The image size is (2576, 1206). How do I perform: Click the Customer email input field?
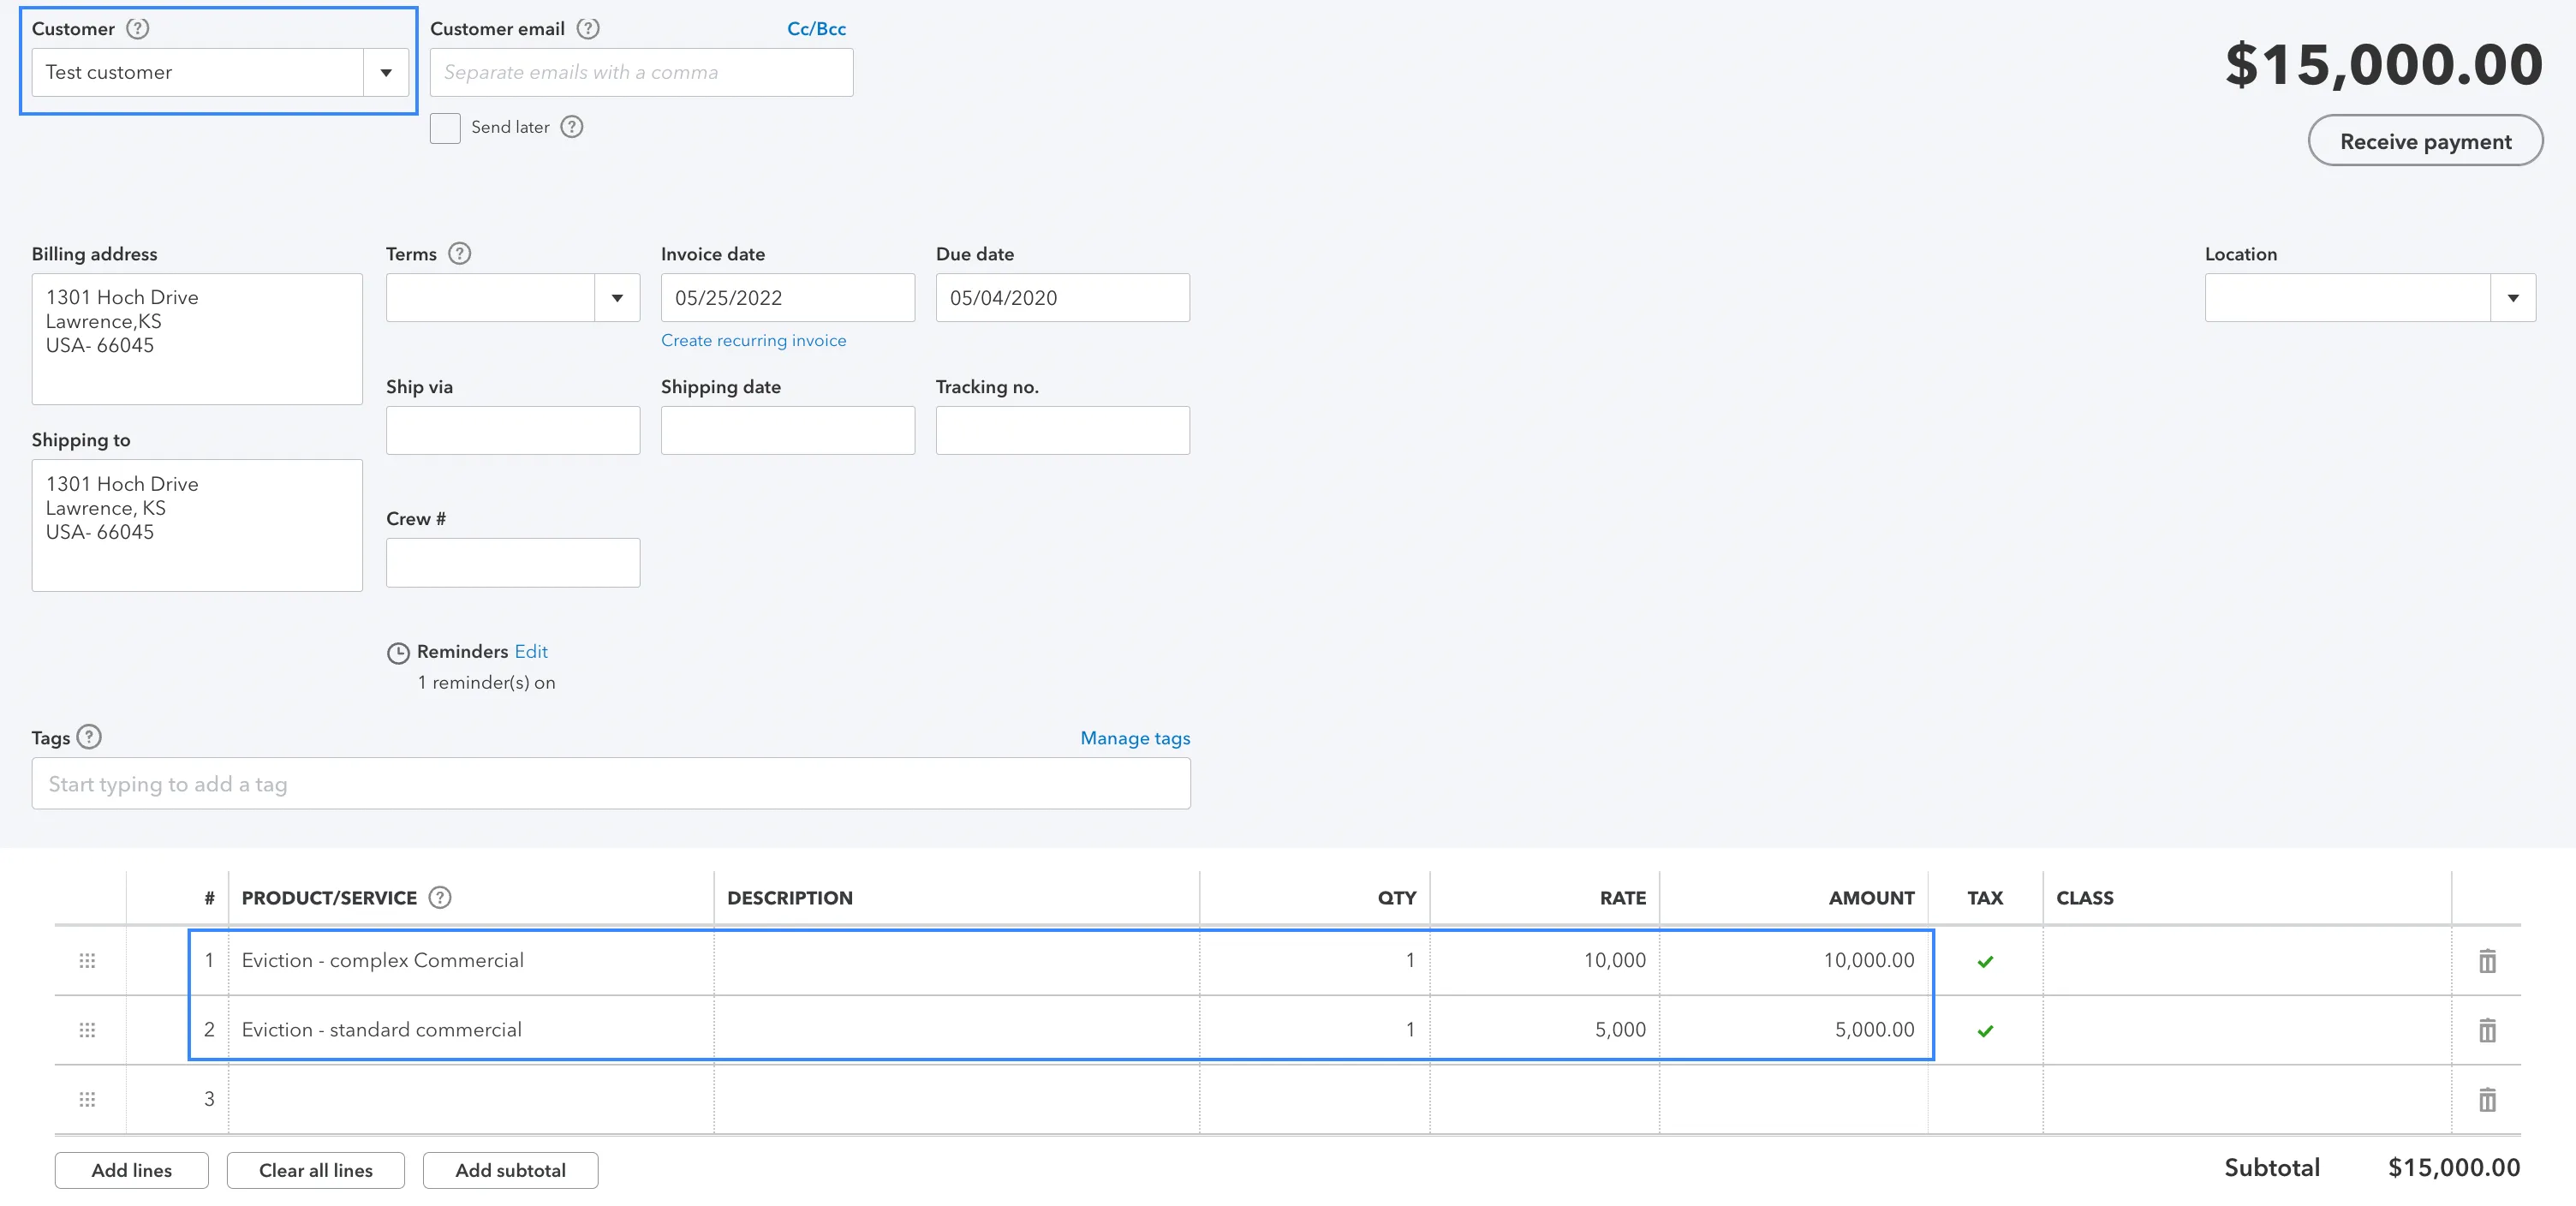point(641,72)
